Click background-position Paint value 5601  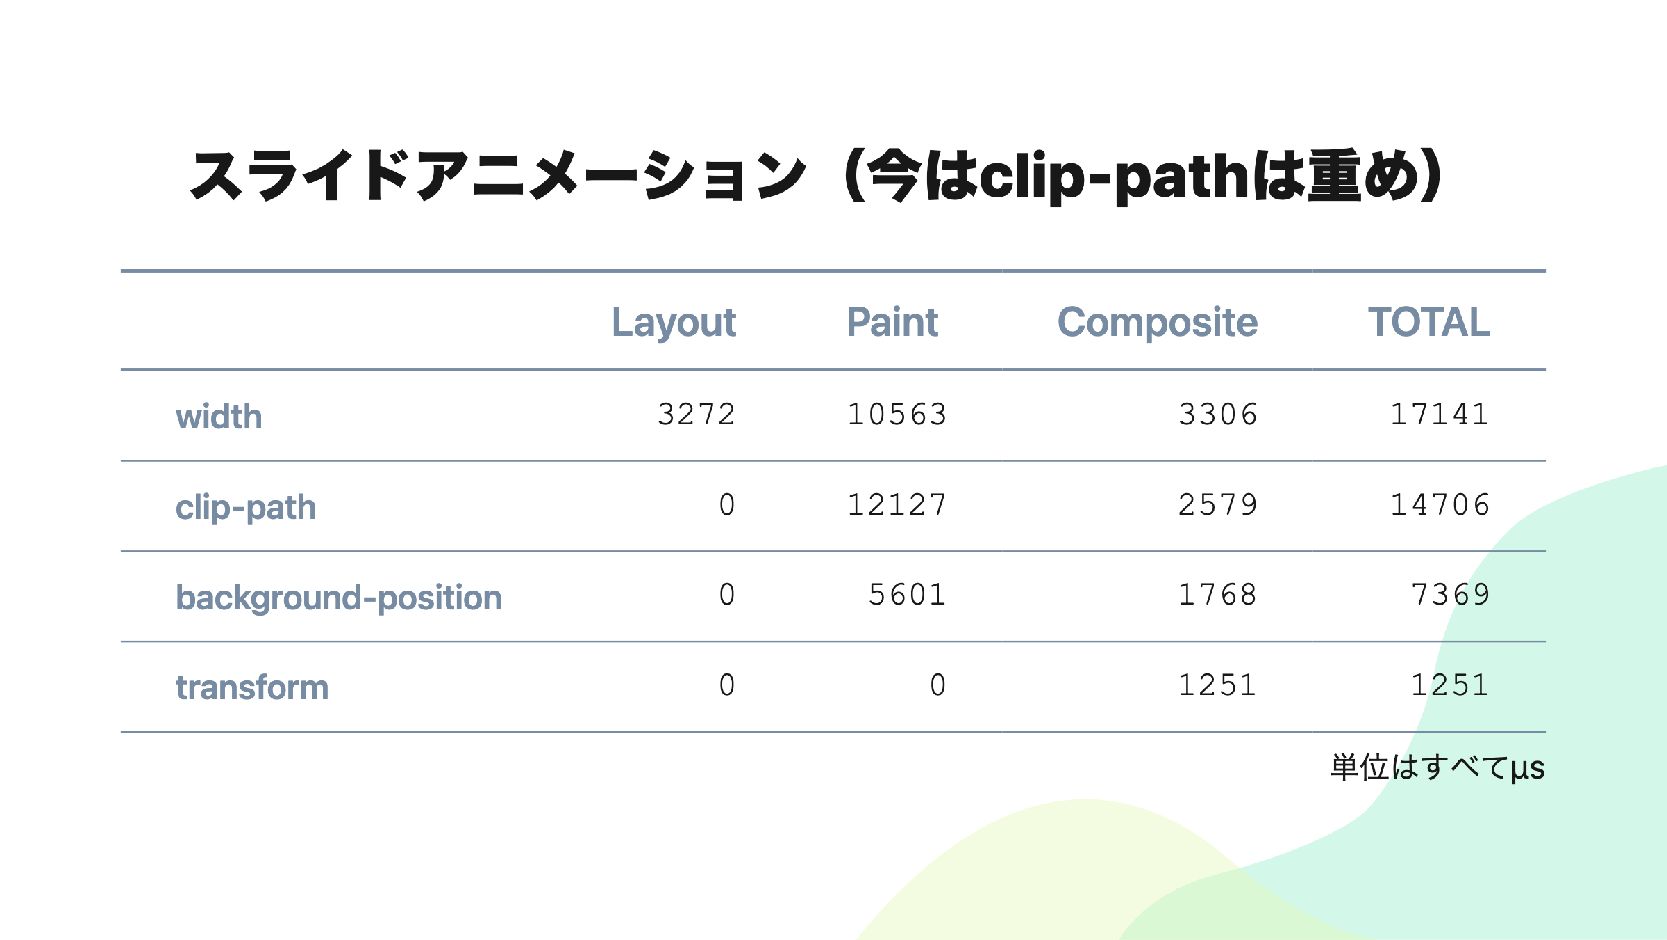pos(906,595)
